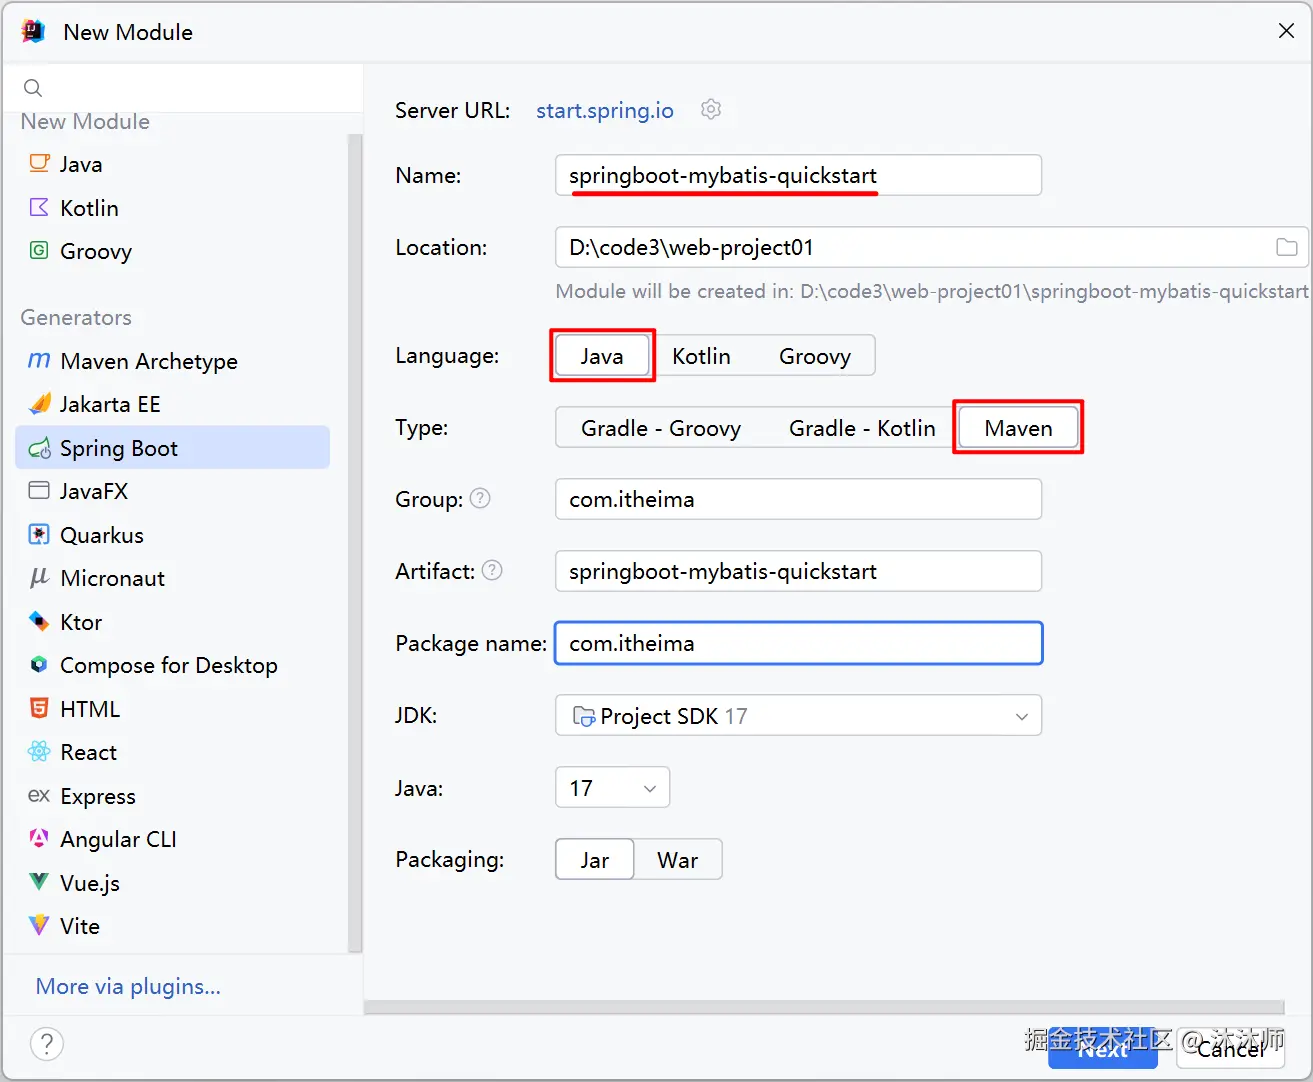The image size is (1313, 1082).
Task: Click the Spring Boot leaf icon
Action: 39,448
